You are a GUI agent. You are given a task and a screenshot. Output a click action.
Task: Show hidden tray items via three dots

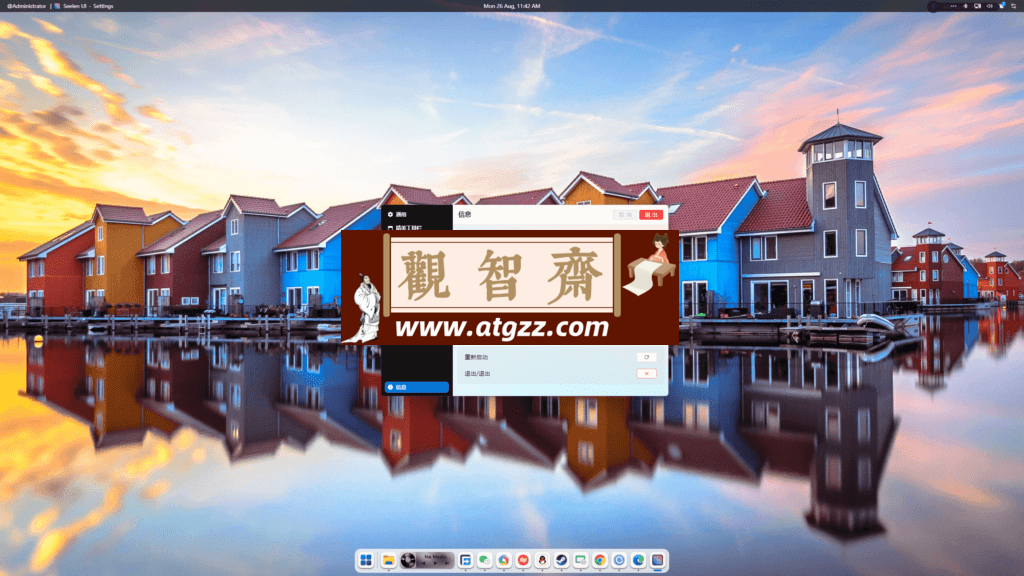(x=953, y=6)
